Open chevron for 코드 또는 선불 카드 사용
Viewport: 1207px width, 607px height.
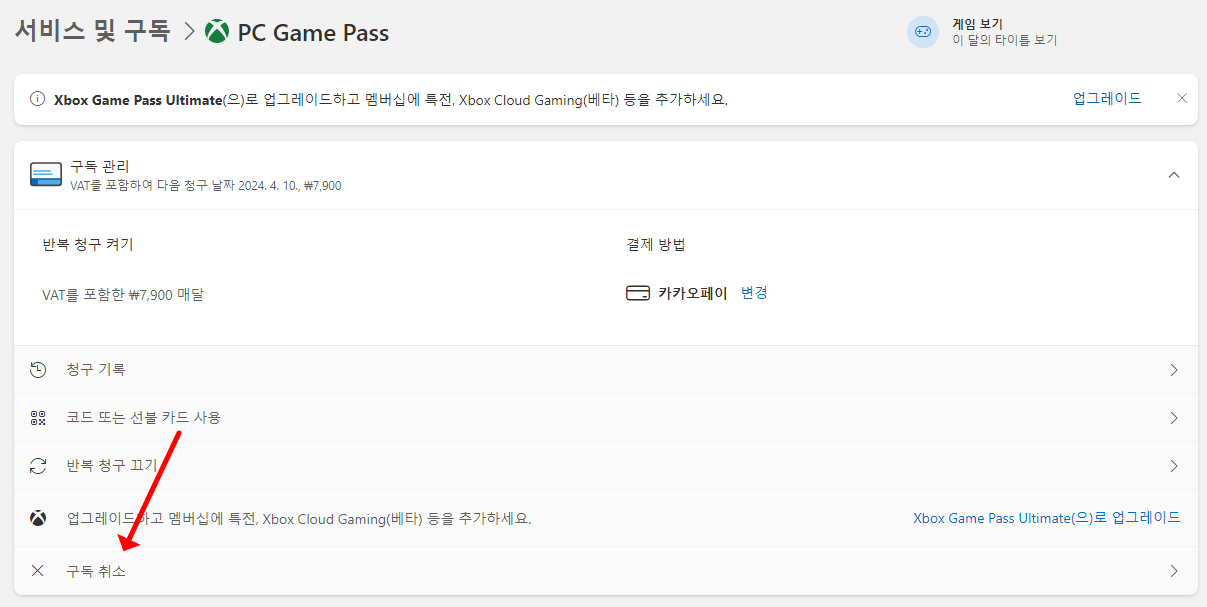(x=1174, y=418)
